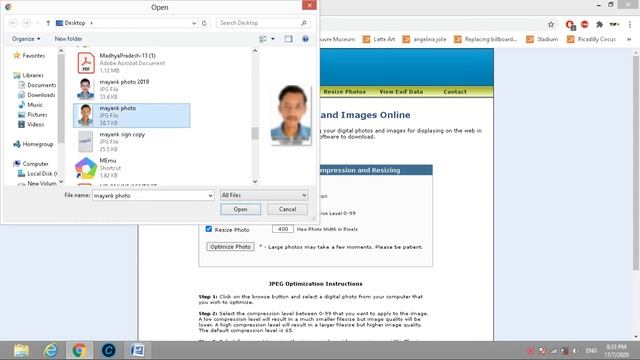The height and width of the screenshot is (360, 640).
Task: Open File Explorer from taskbar
Action: [21, 351]
